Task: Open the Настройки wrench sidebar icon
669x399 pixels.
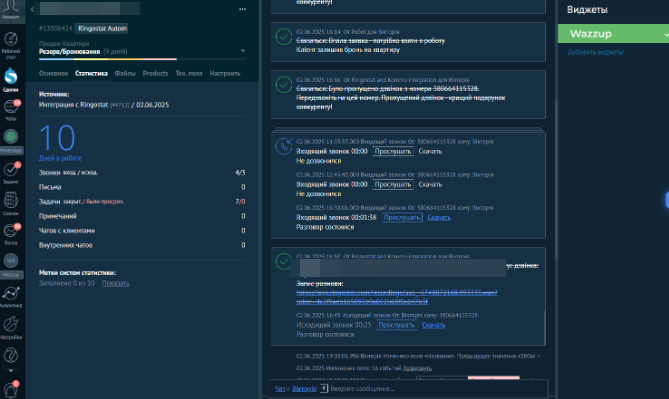Action: [11, 327]
